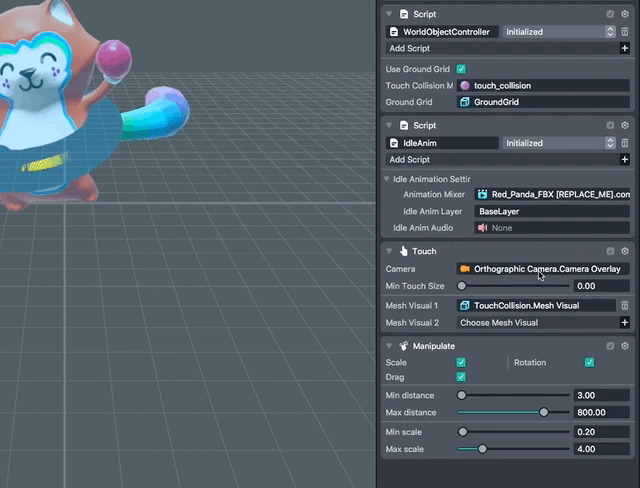Uncheck the Rotation checkbox
Image resolution: width=640 pixels, height=488 pixels.
point(589,363)
